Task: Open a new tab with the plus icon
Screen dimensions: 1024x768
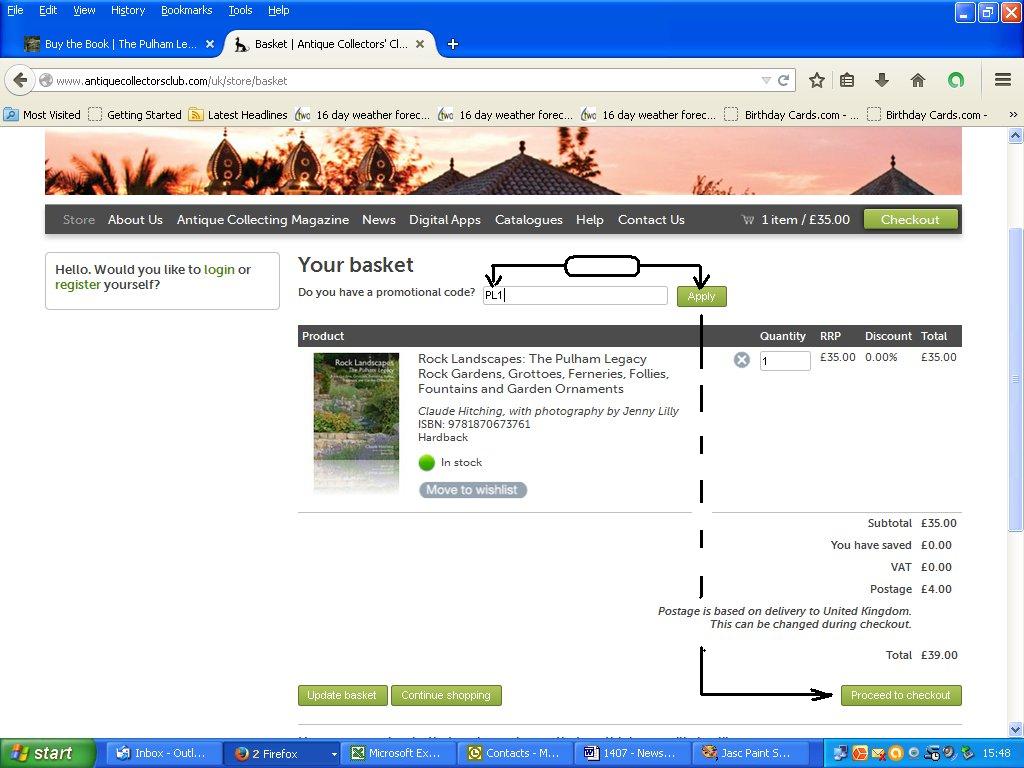Action: point(452,44)
